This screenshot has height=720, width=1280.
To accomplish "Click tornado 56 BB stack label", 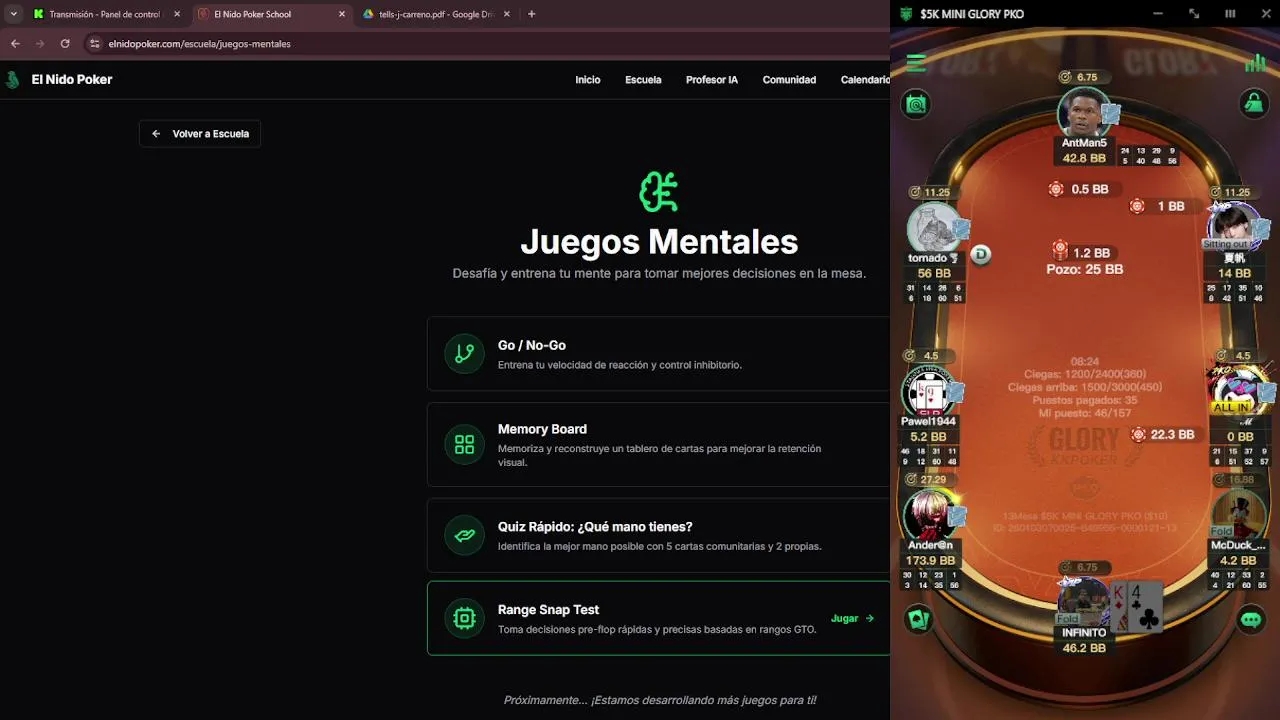I will 934,273.
